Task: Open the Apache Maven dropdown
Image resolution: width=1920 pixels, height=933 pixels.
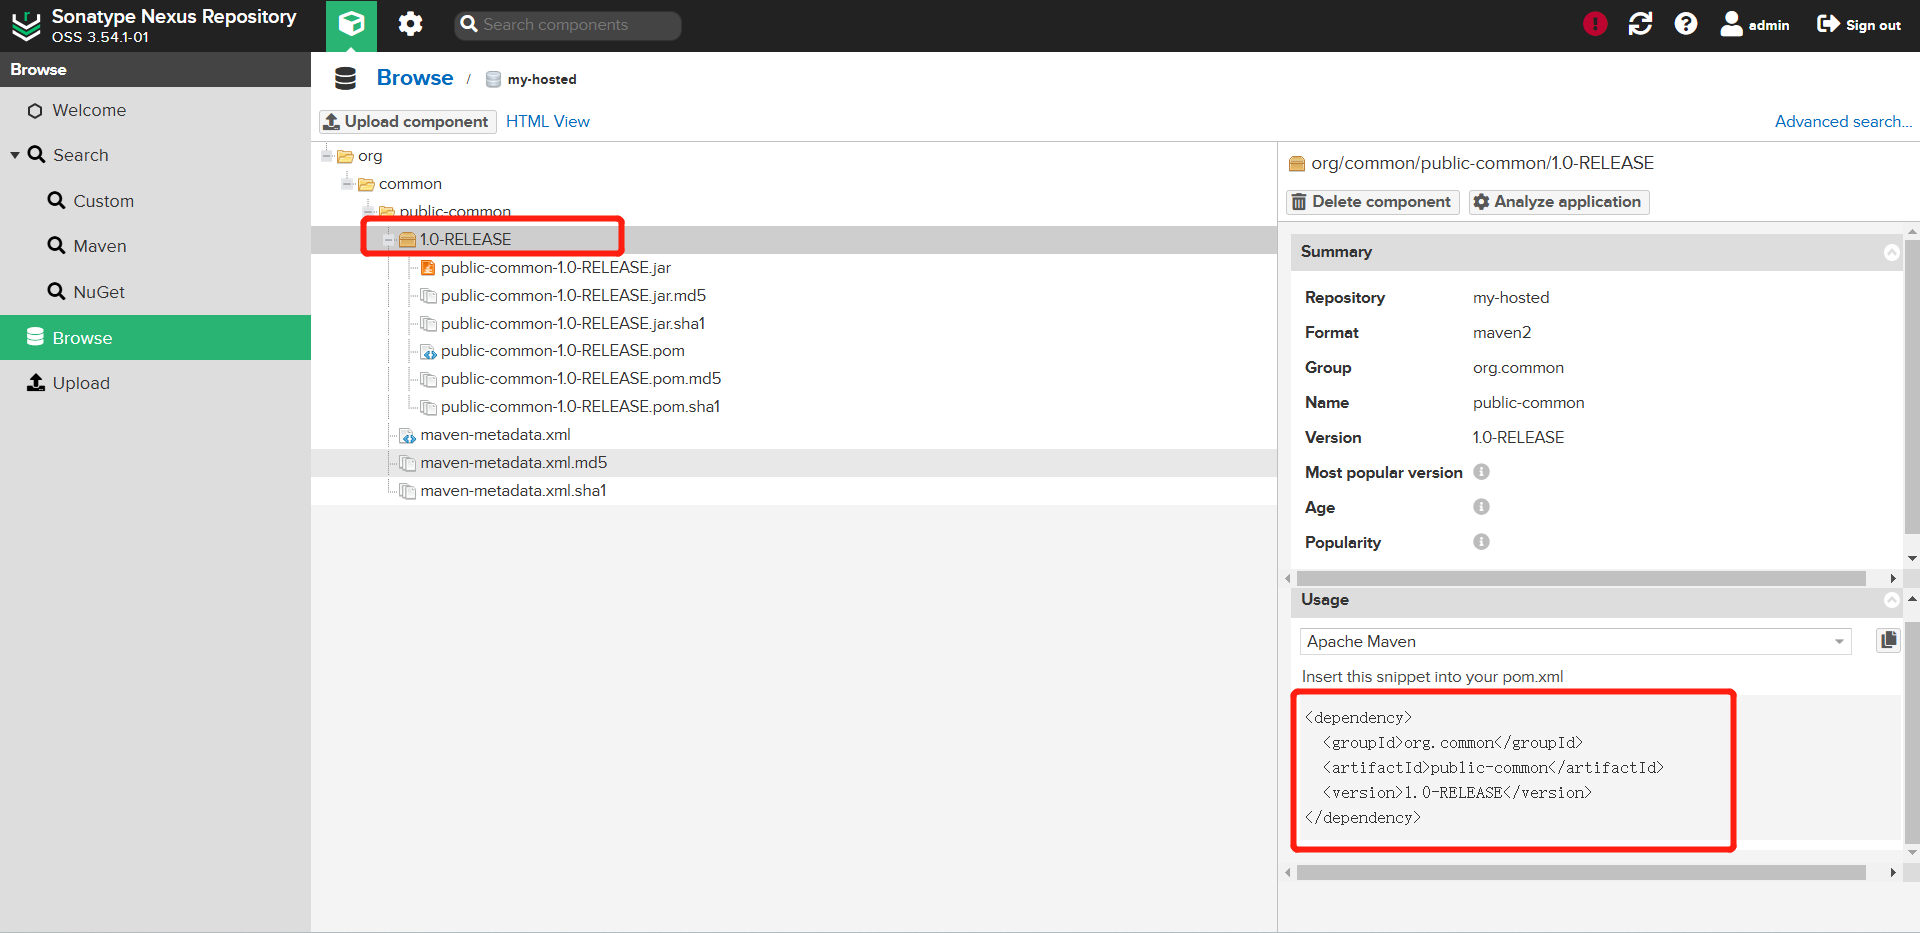Action: [x=1575, y=642]
